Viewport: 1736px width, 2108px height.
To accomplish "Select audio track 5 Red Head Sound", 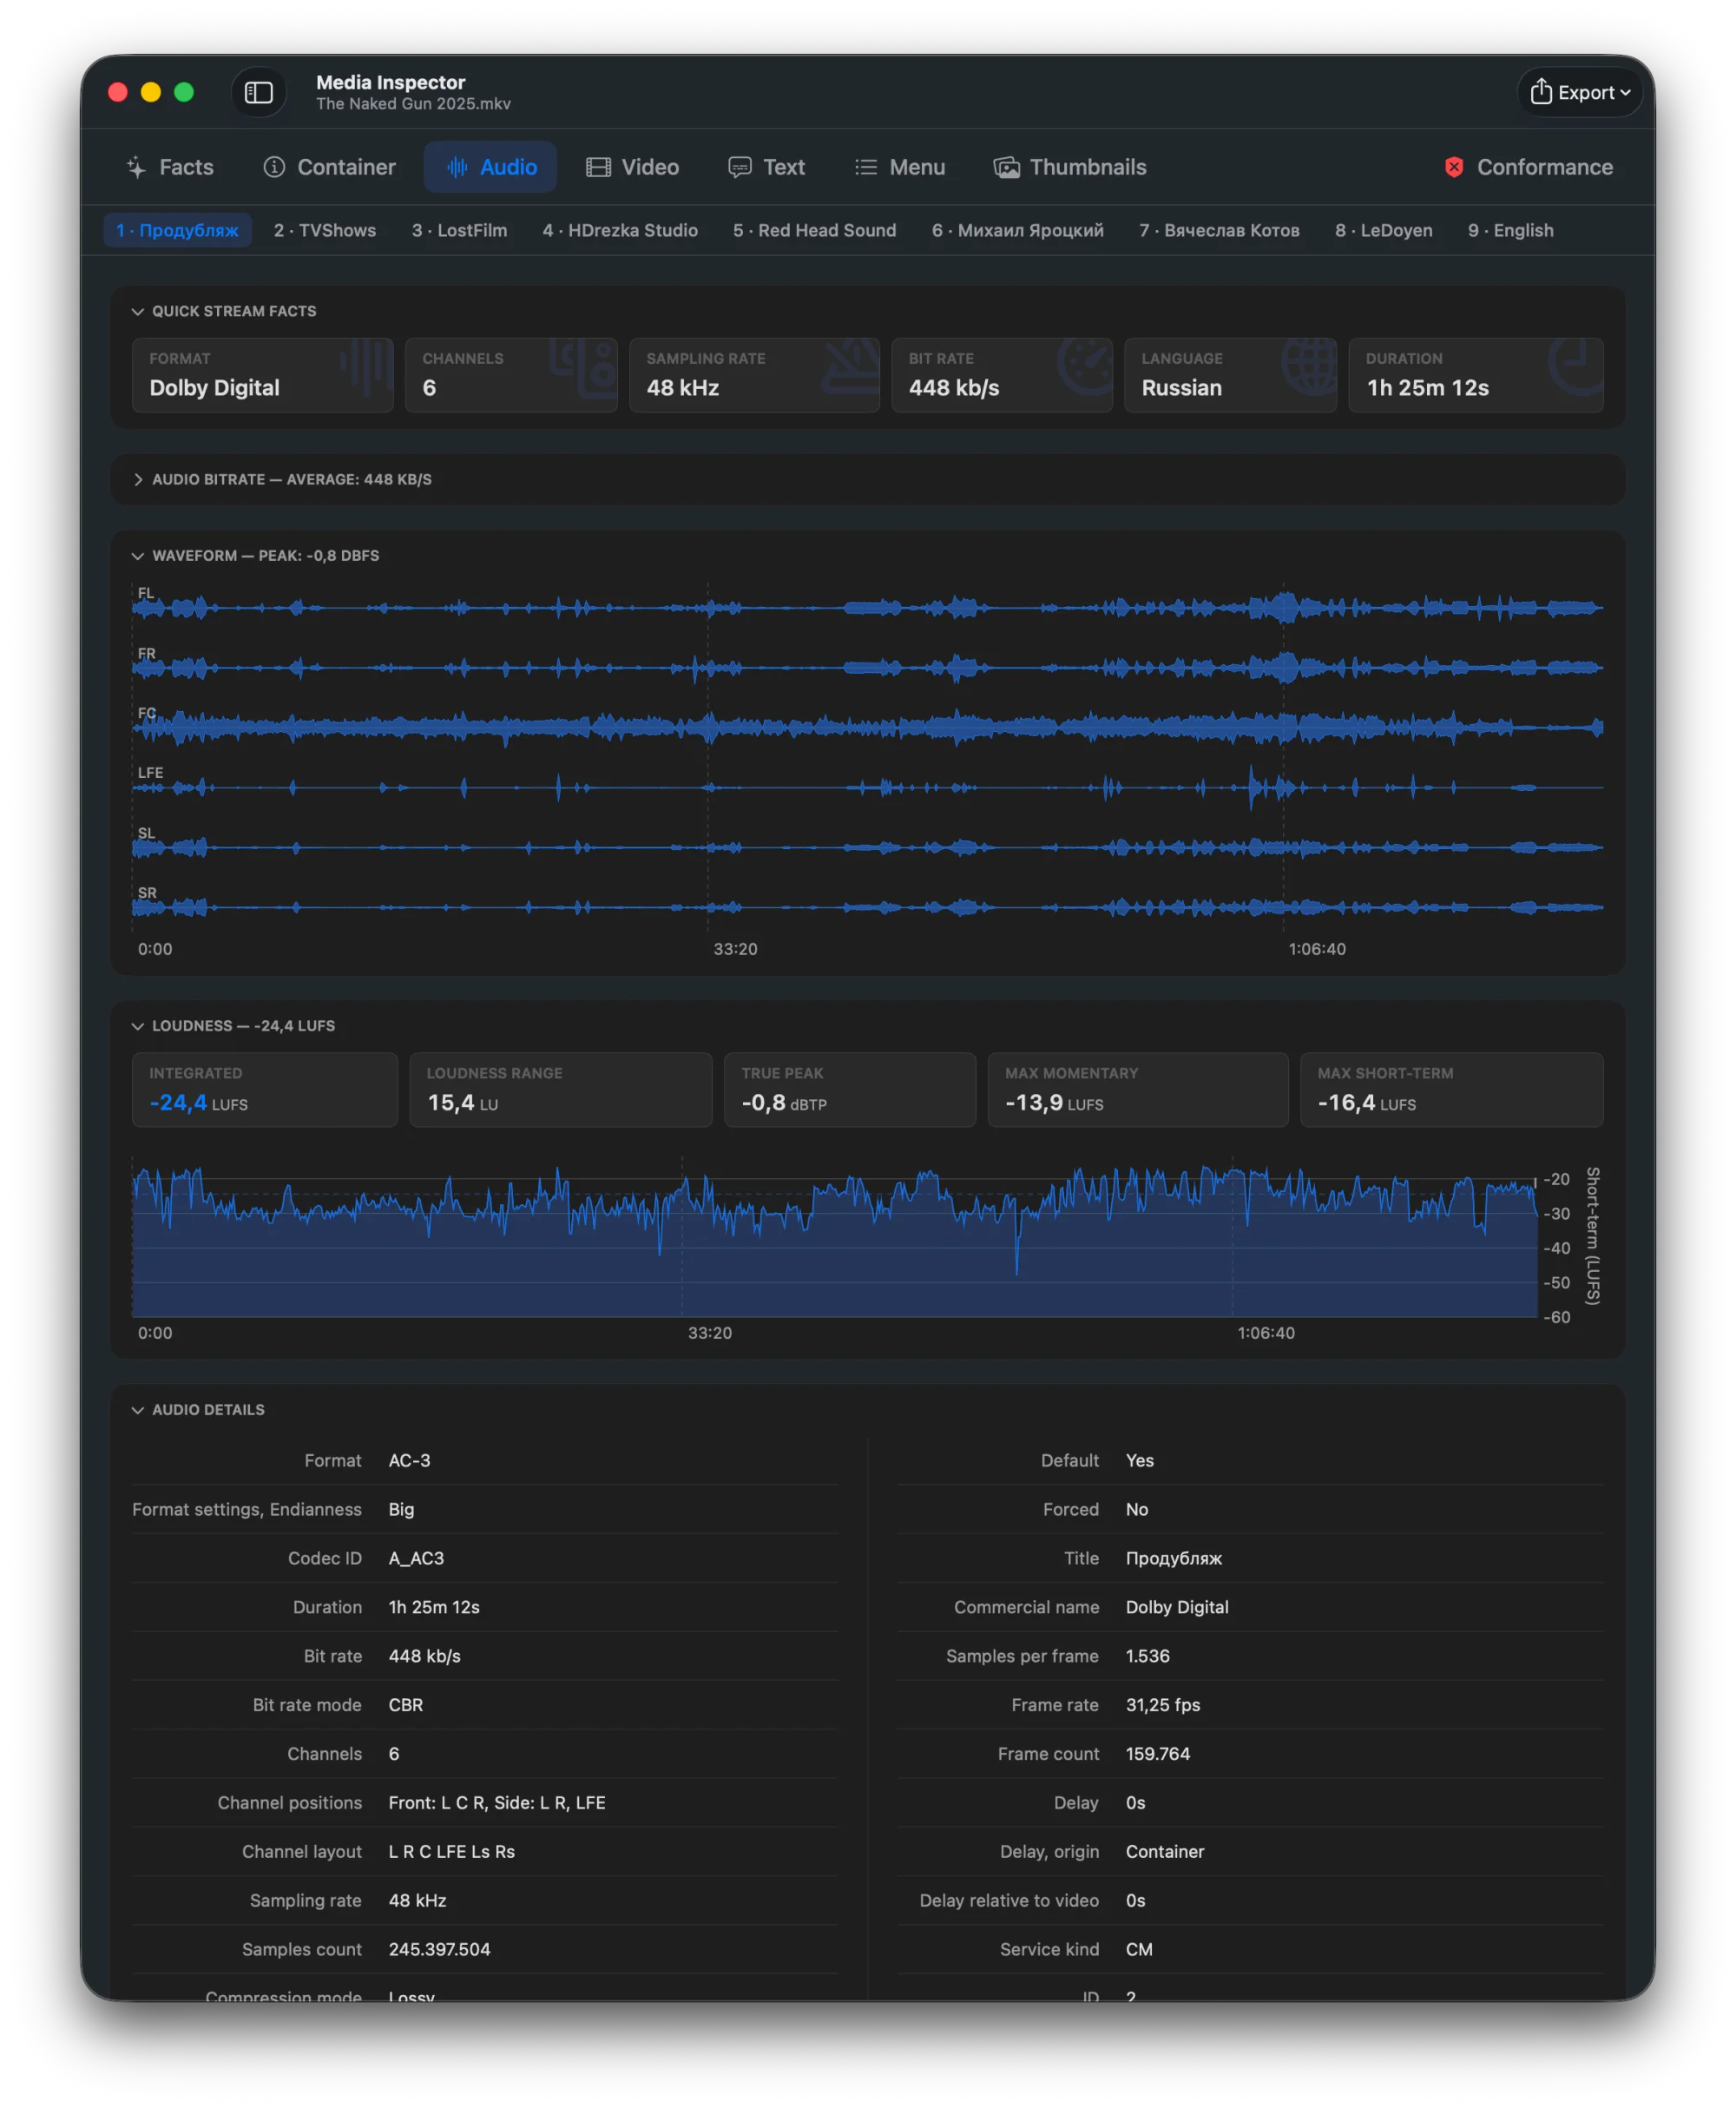I will click(814, 230).
